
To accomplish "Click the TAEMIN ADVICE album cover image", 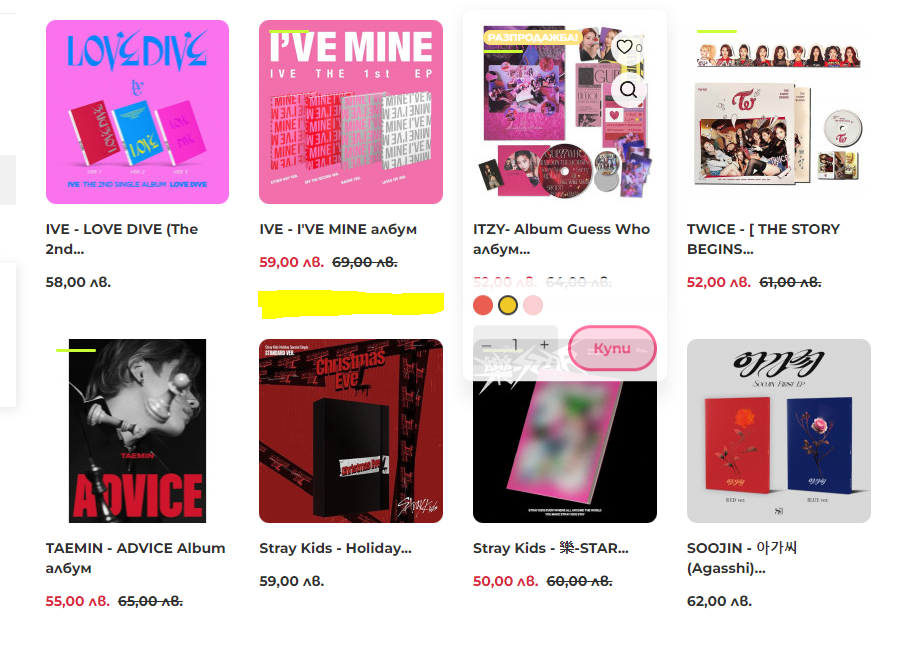I will point(137,431).
